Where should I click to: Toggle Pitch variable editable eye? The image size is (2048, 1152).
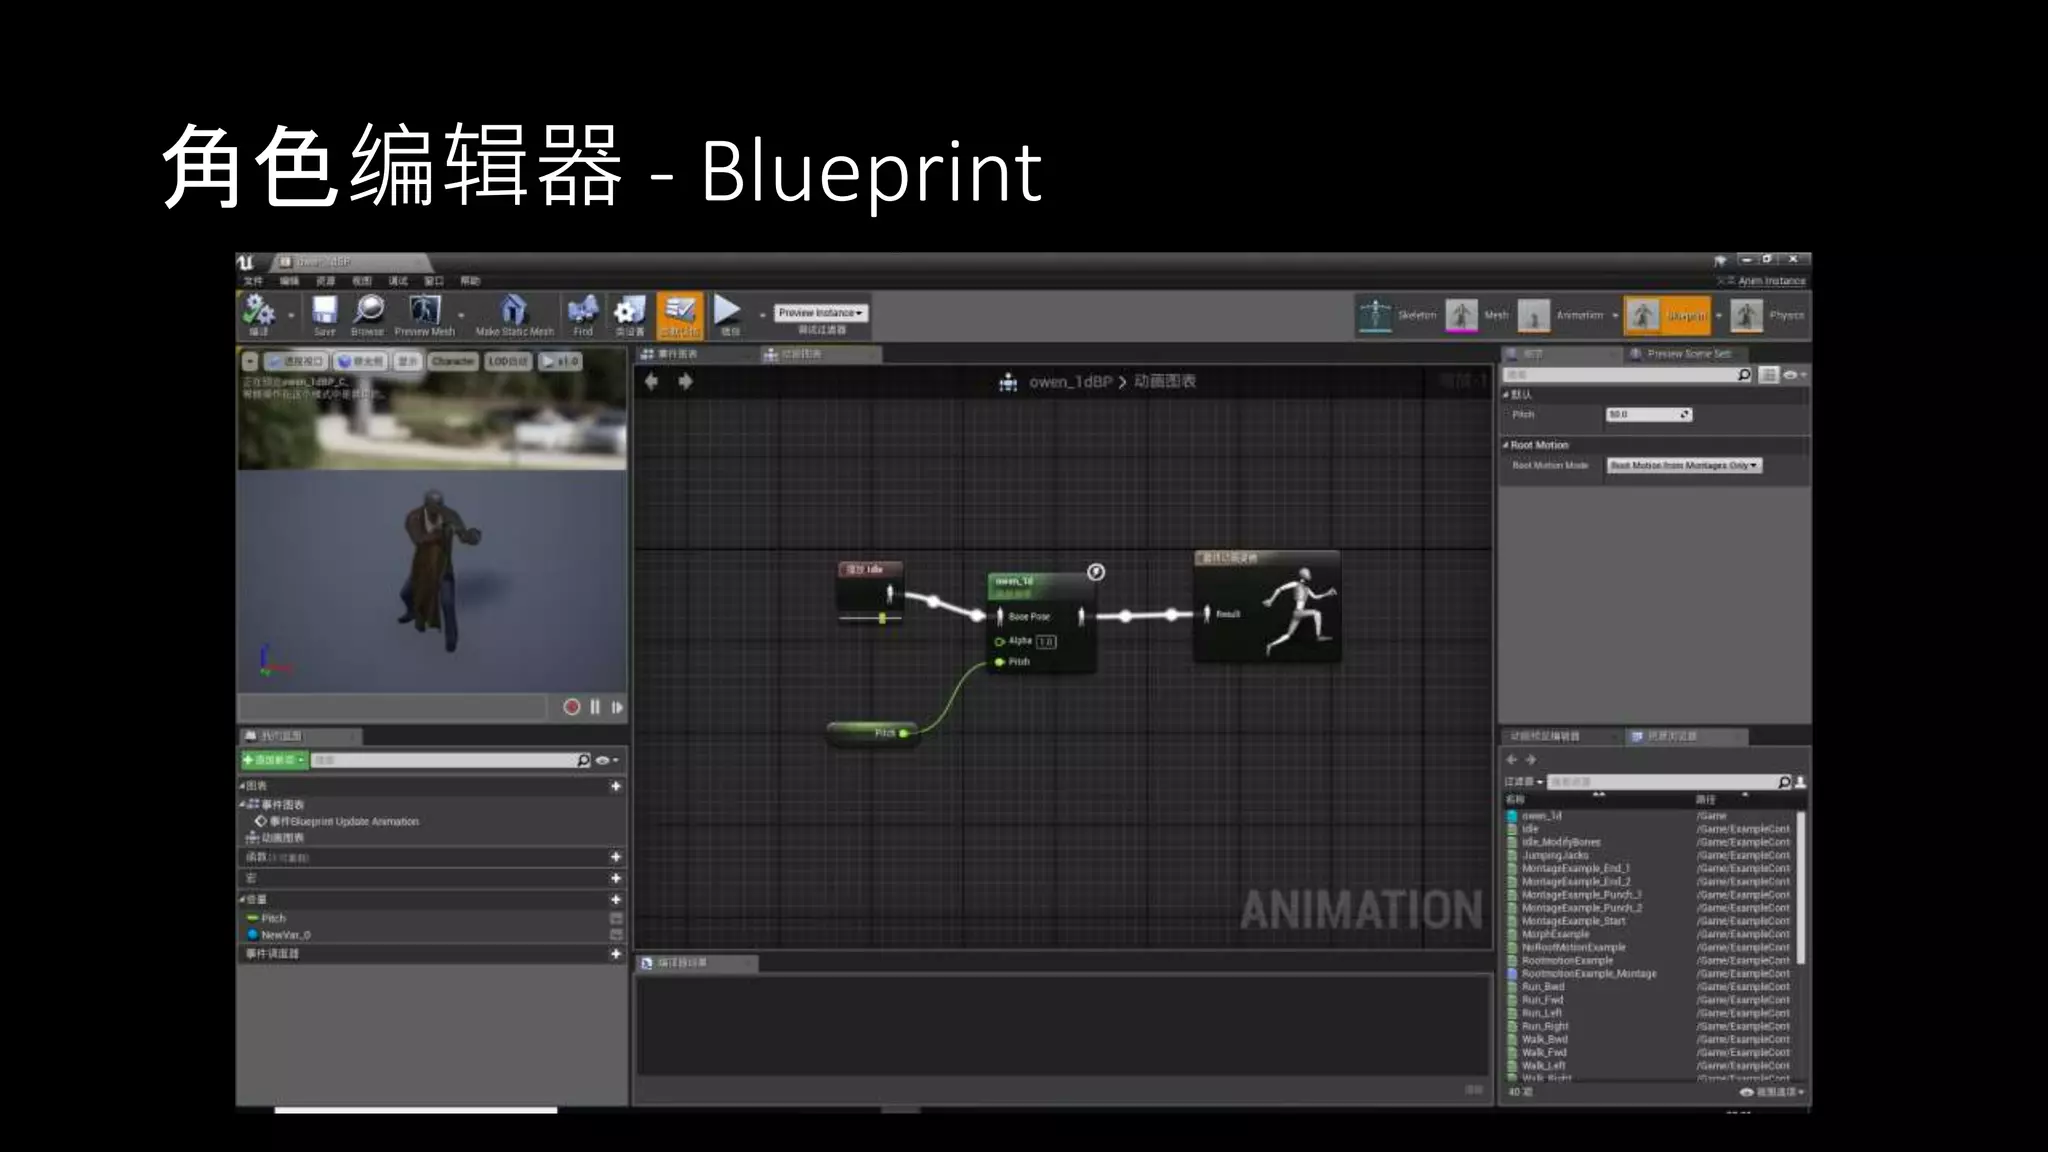(x=616, y=918)
